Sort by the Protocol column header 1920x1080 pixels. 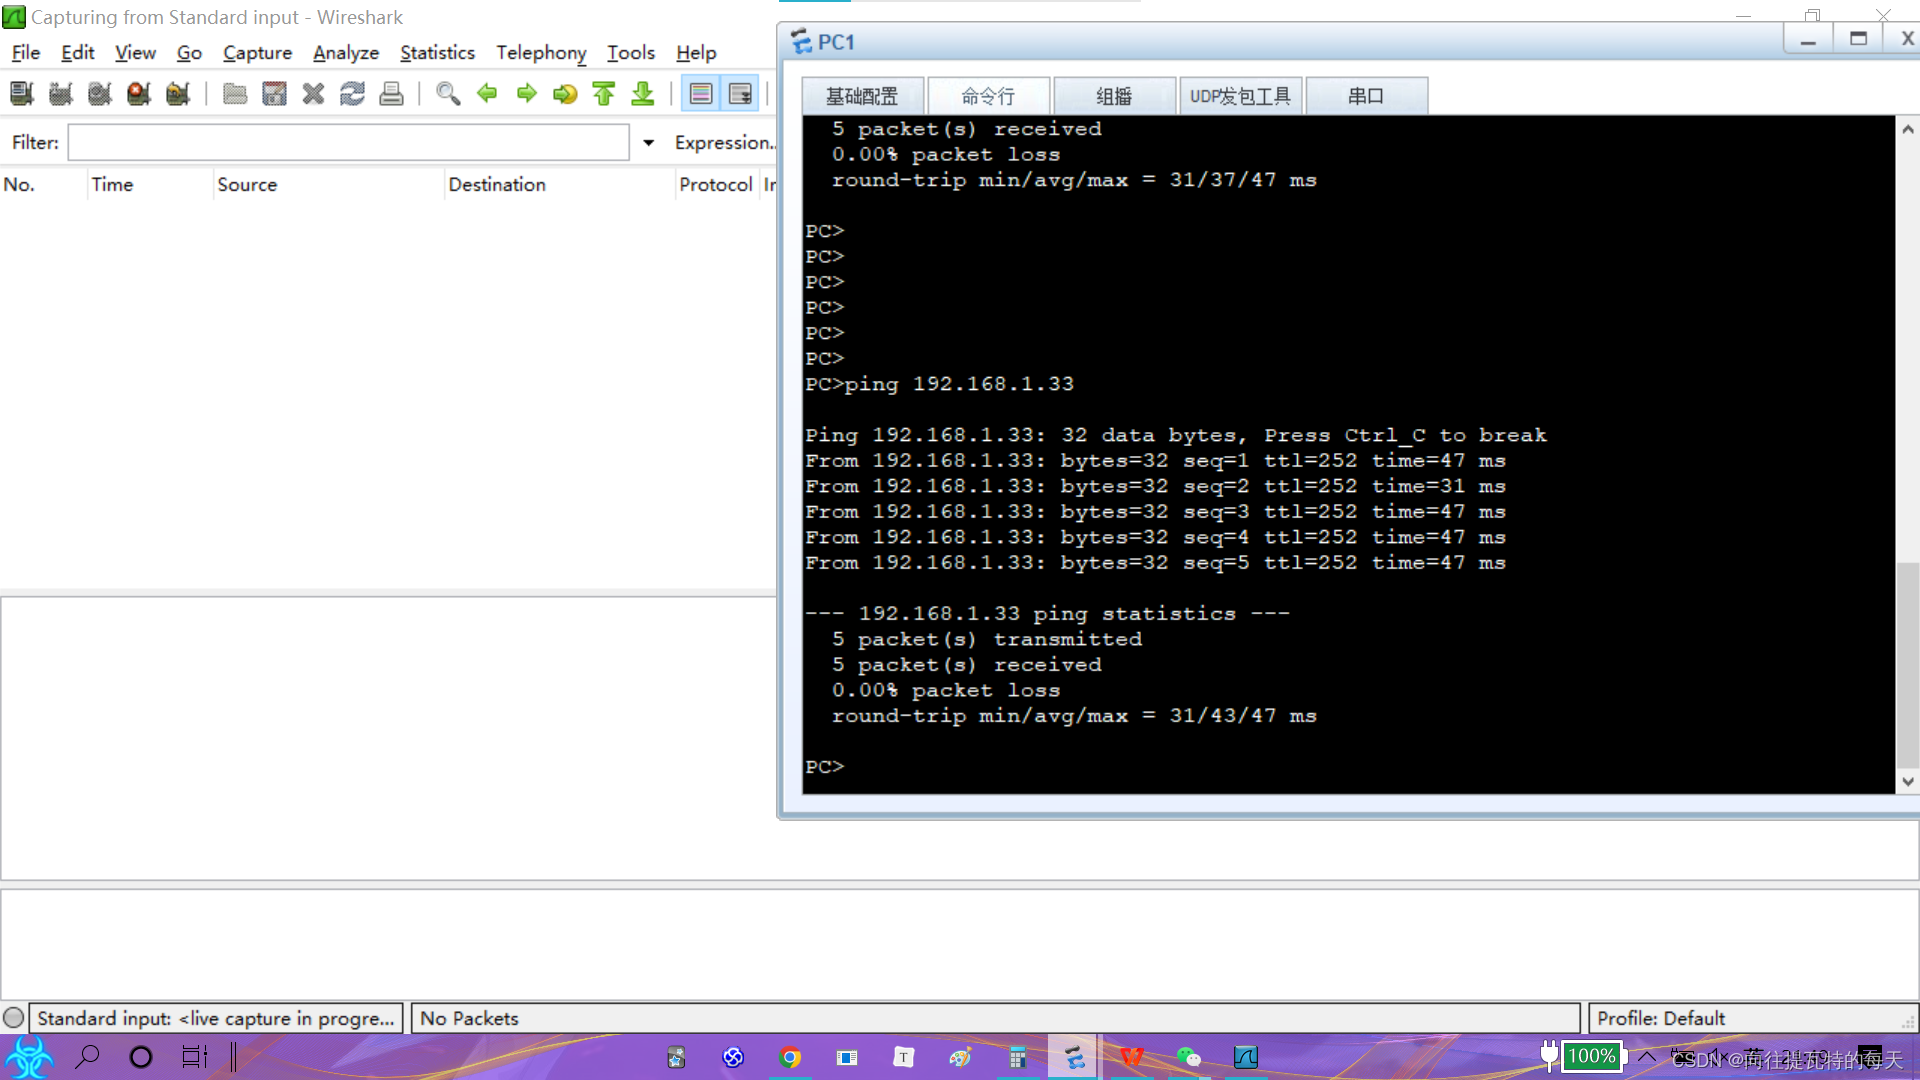coord(716,185)
